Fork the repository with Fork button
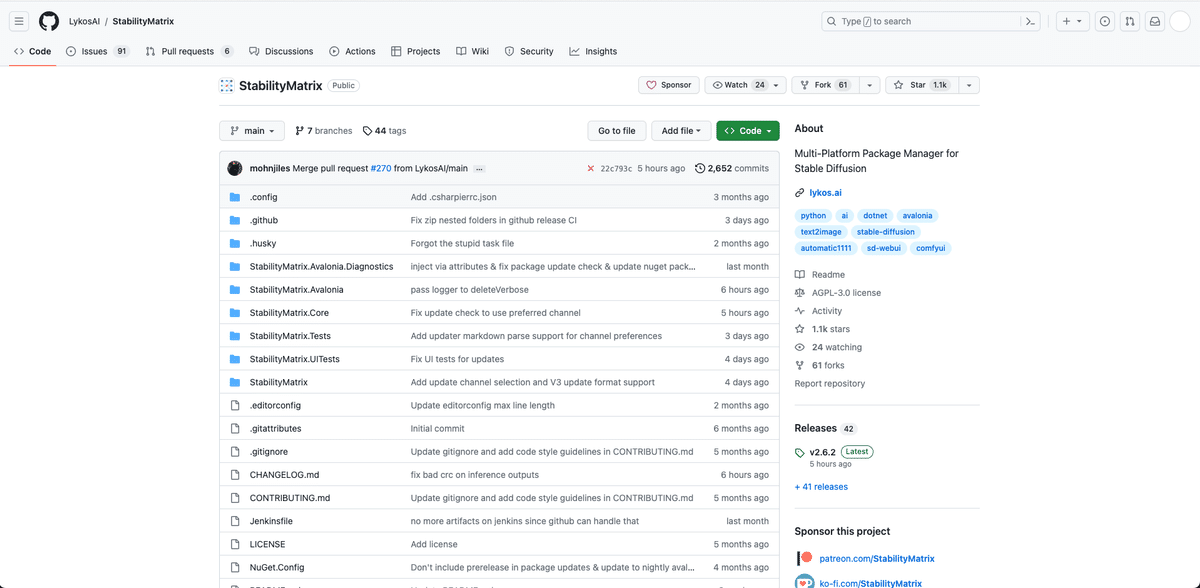1200x588 pixels. click(824, 85)
